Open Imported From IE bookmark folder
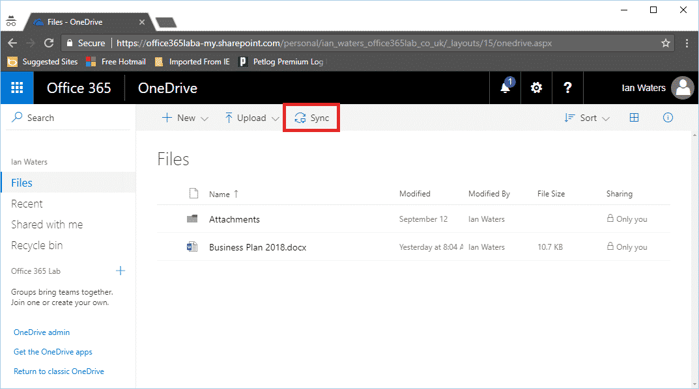Viewport: 699px width, 389px height. [x=192, y=61]
